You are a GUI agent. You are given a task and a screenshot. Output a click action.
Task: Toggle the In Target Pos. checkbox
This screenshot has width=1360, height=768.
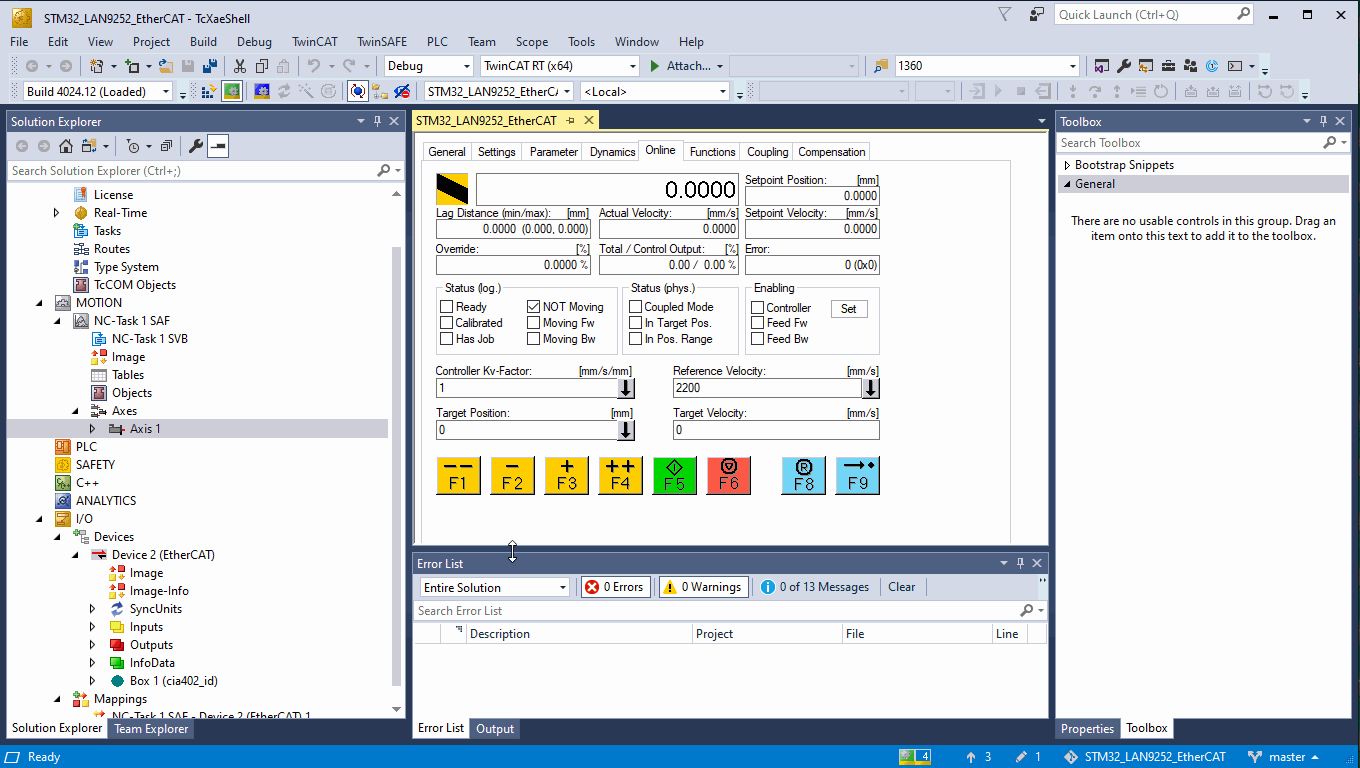click(x=635, y=323)
